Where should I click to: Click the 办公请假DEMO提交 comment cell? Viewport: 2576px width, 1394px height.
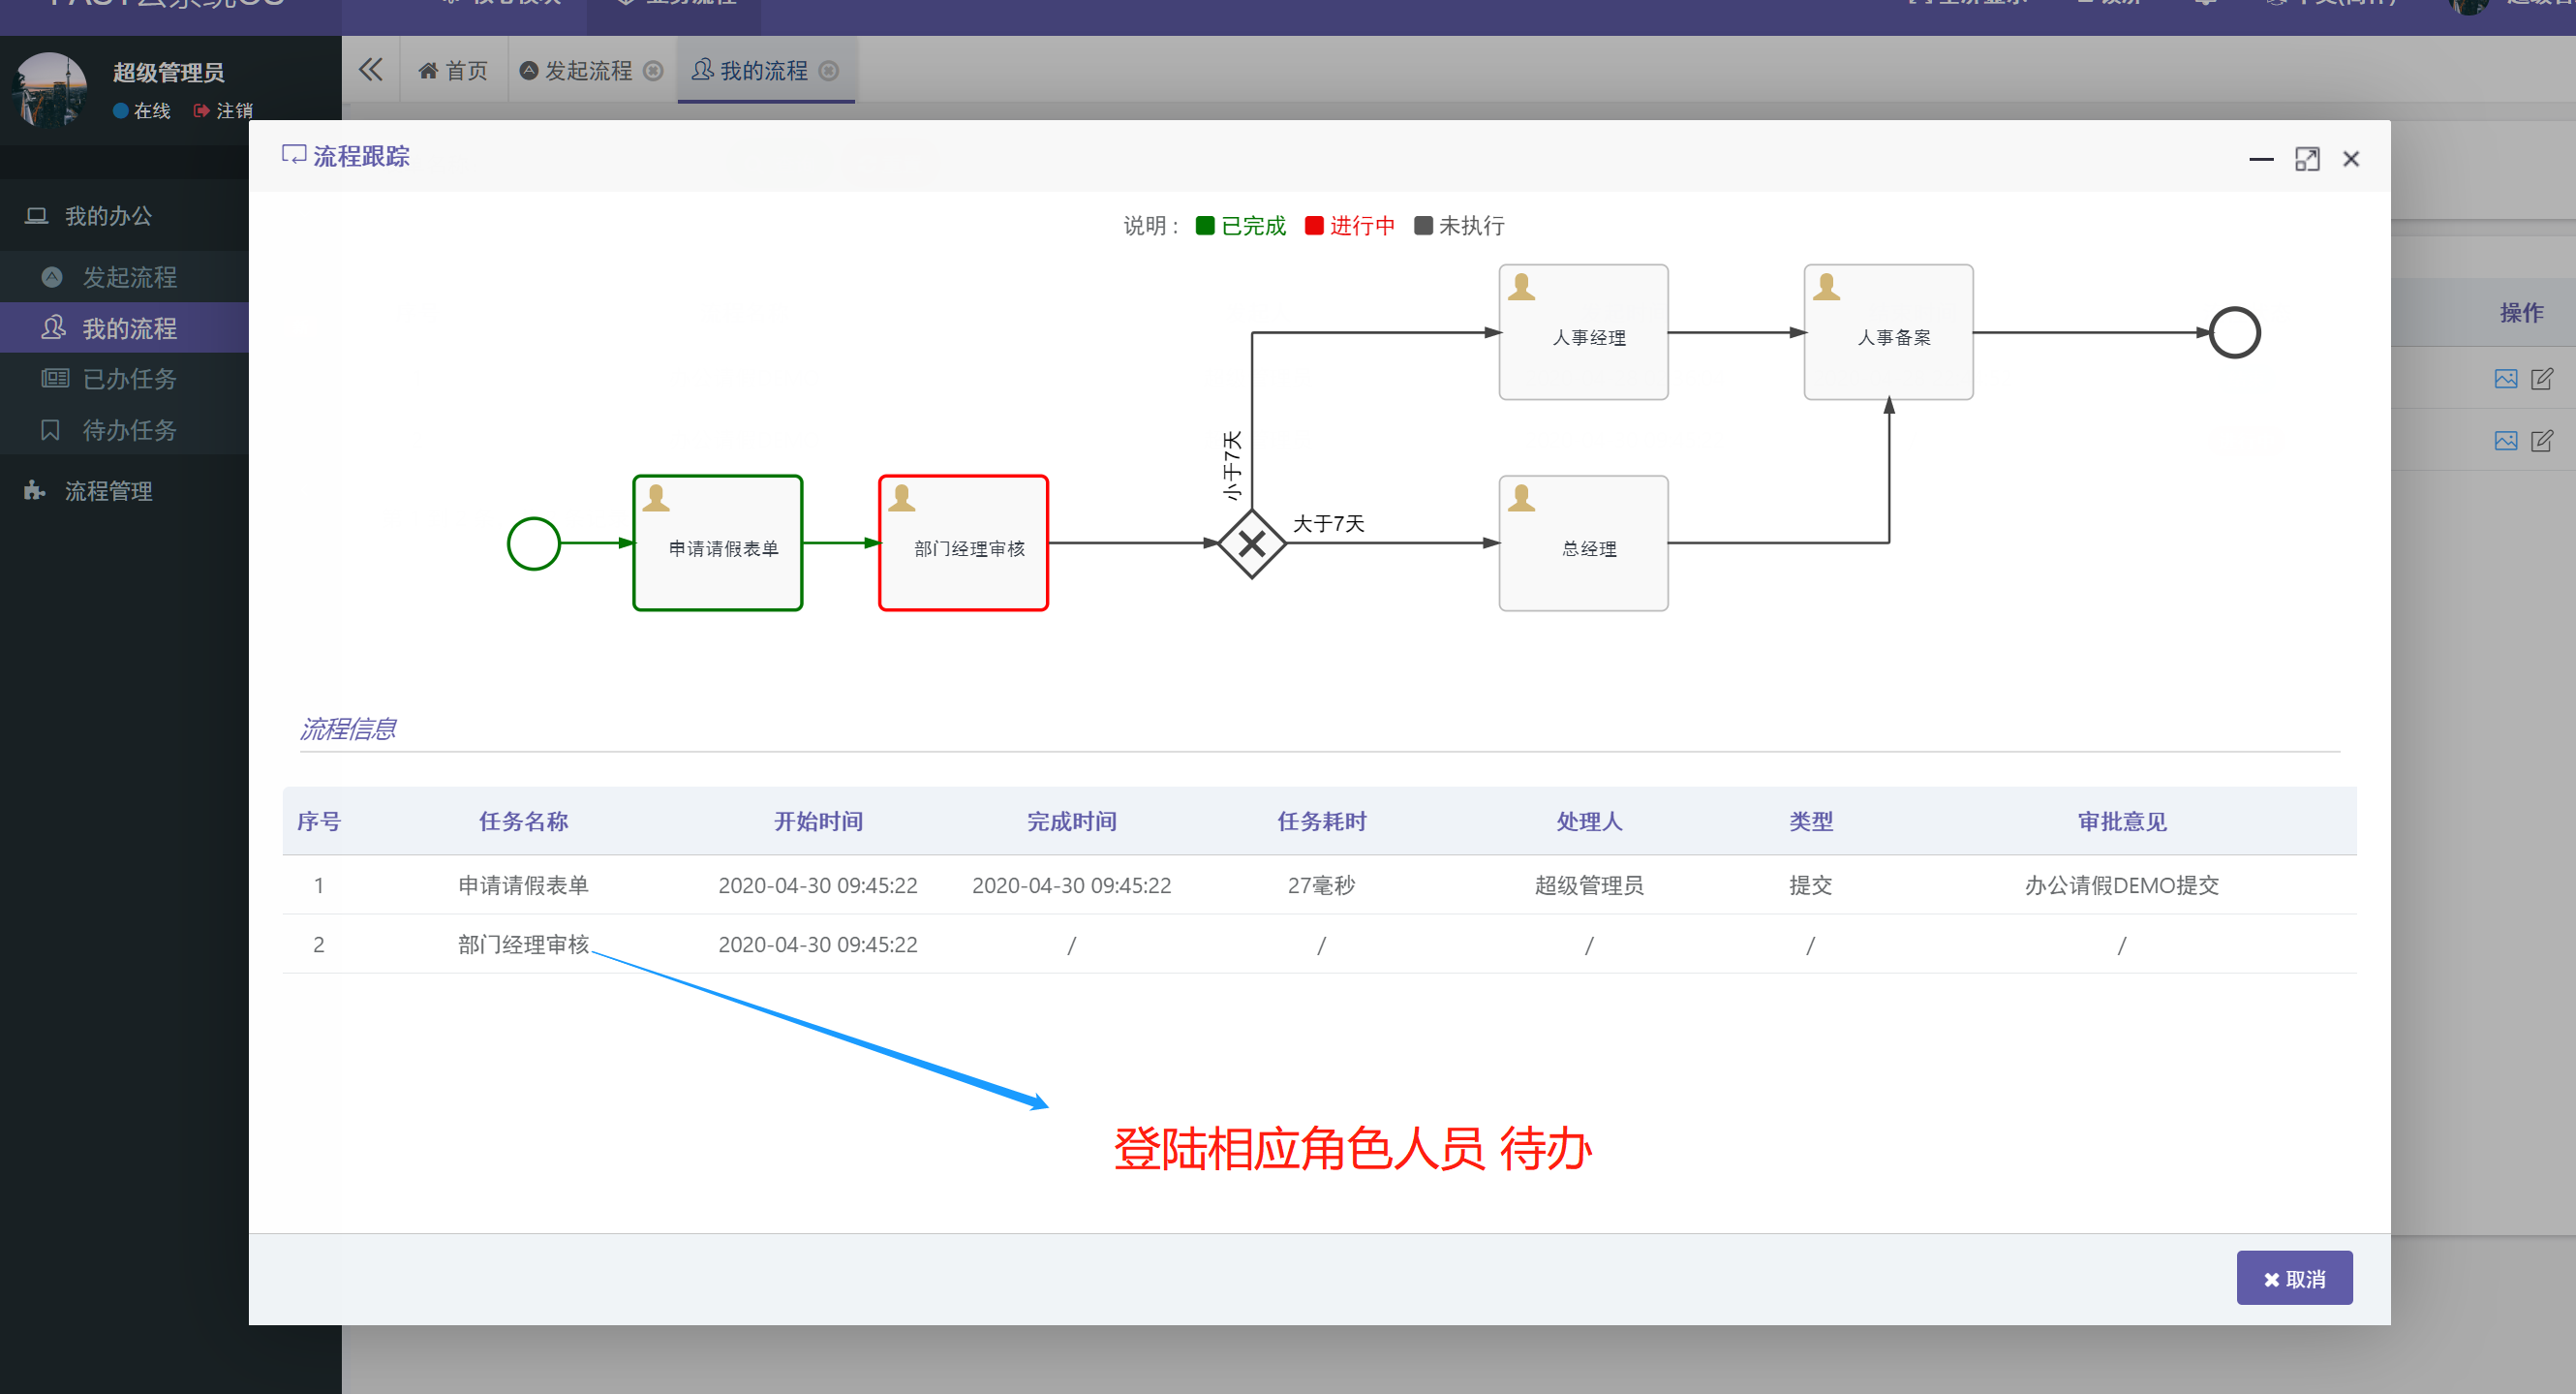click(x=2122, y=885)
